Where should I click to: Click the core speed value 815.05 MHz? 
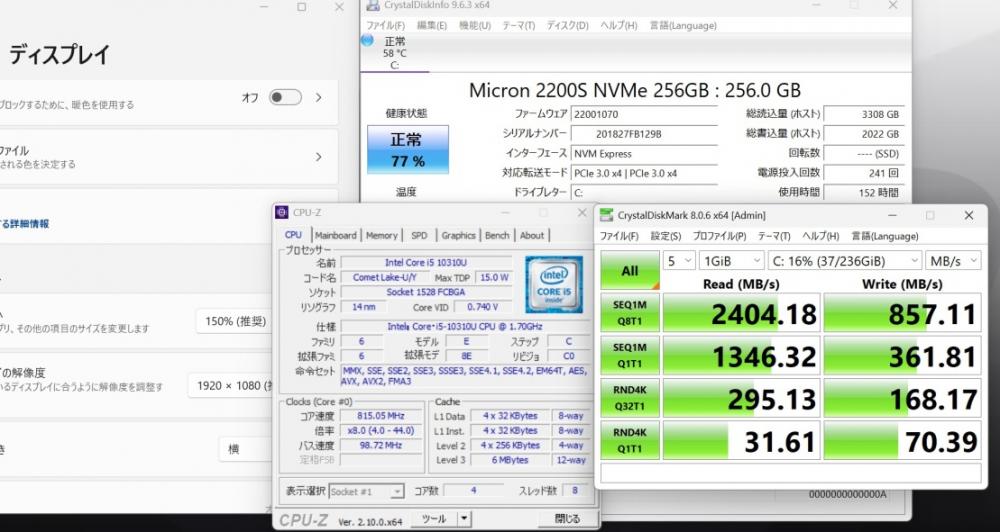pyautogui.click(x=380, y=416)
